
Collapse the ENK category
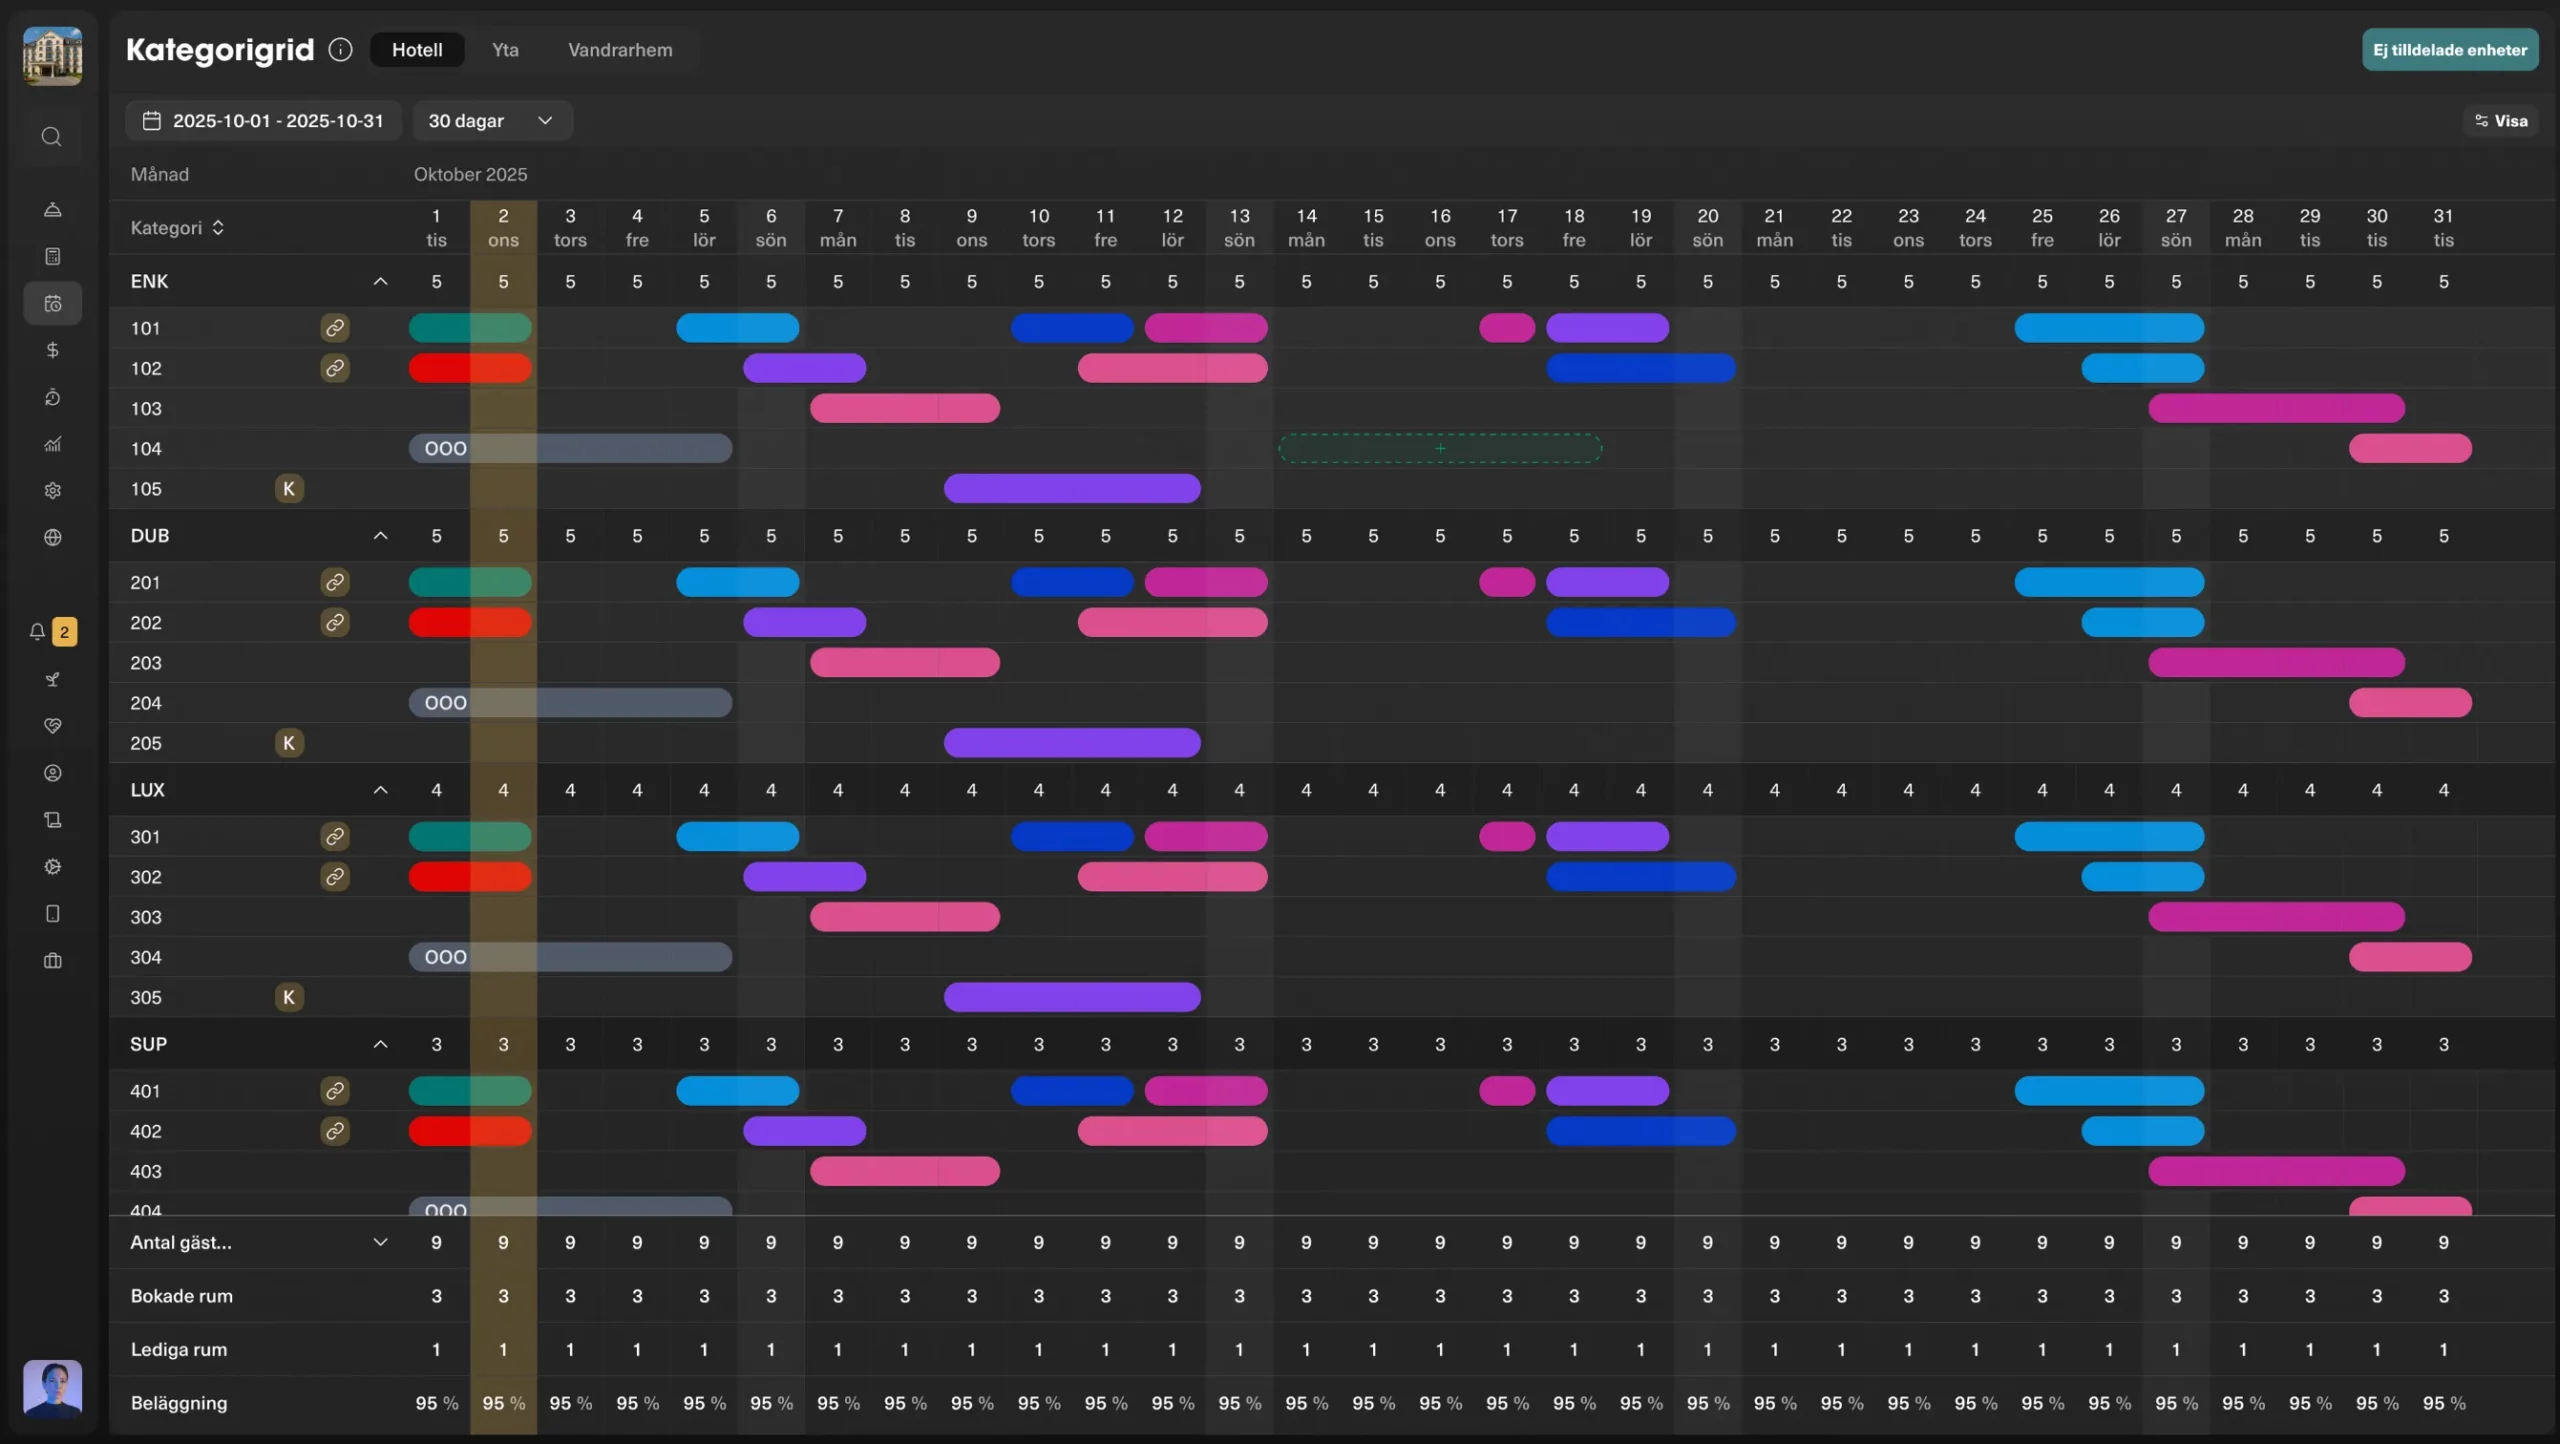click(x=380, y=282)
